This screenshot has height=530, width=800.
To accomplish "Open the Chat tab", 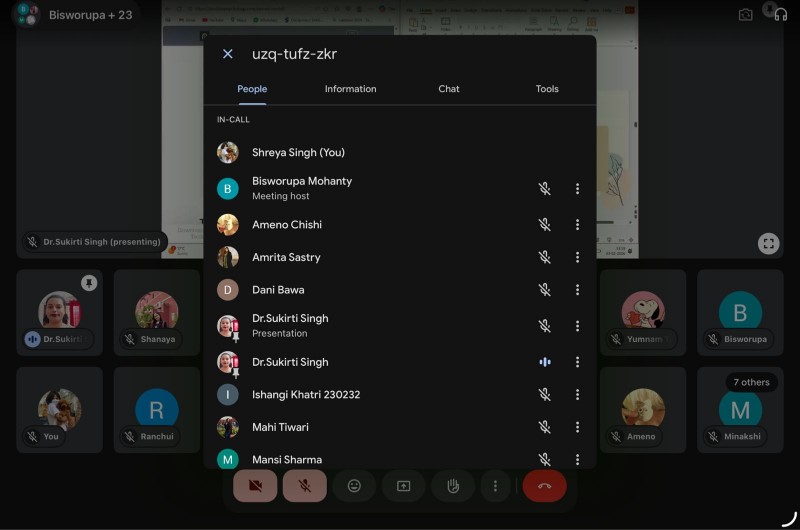I will tap(449, 89).
